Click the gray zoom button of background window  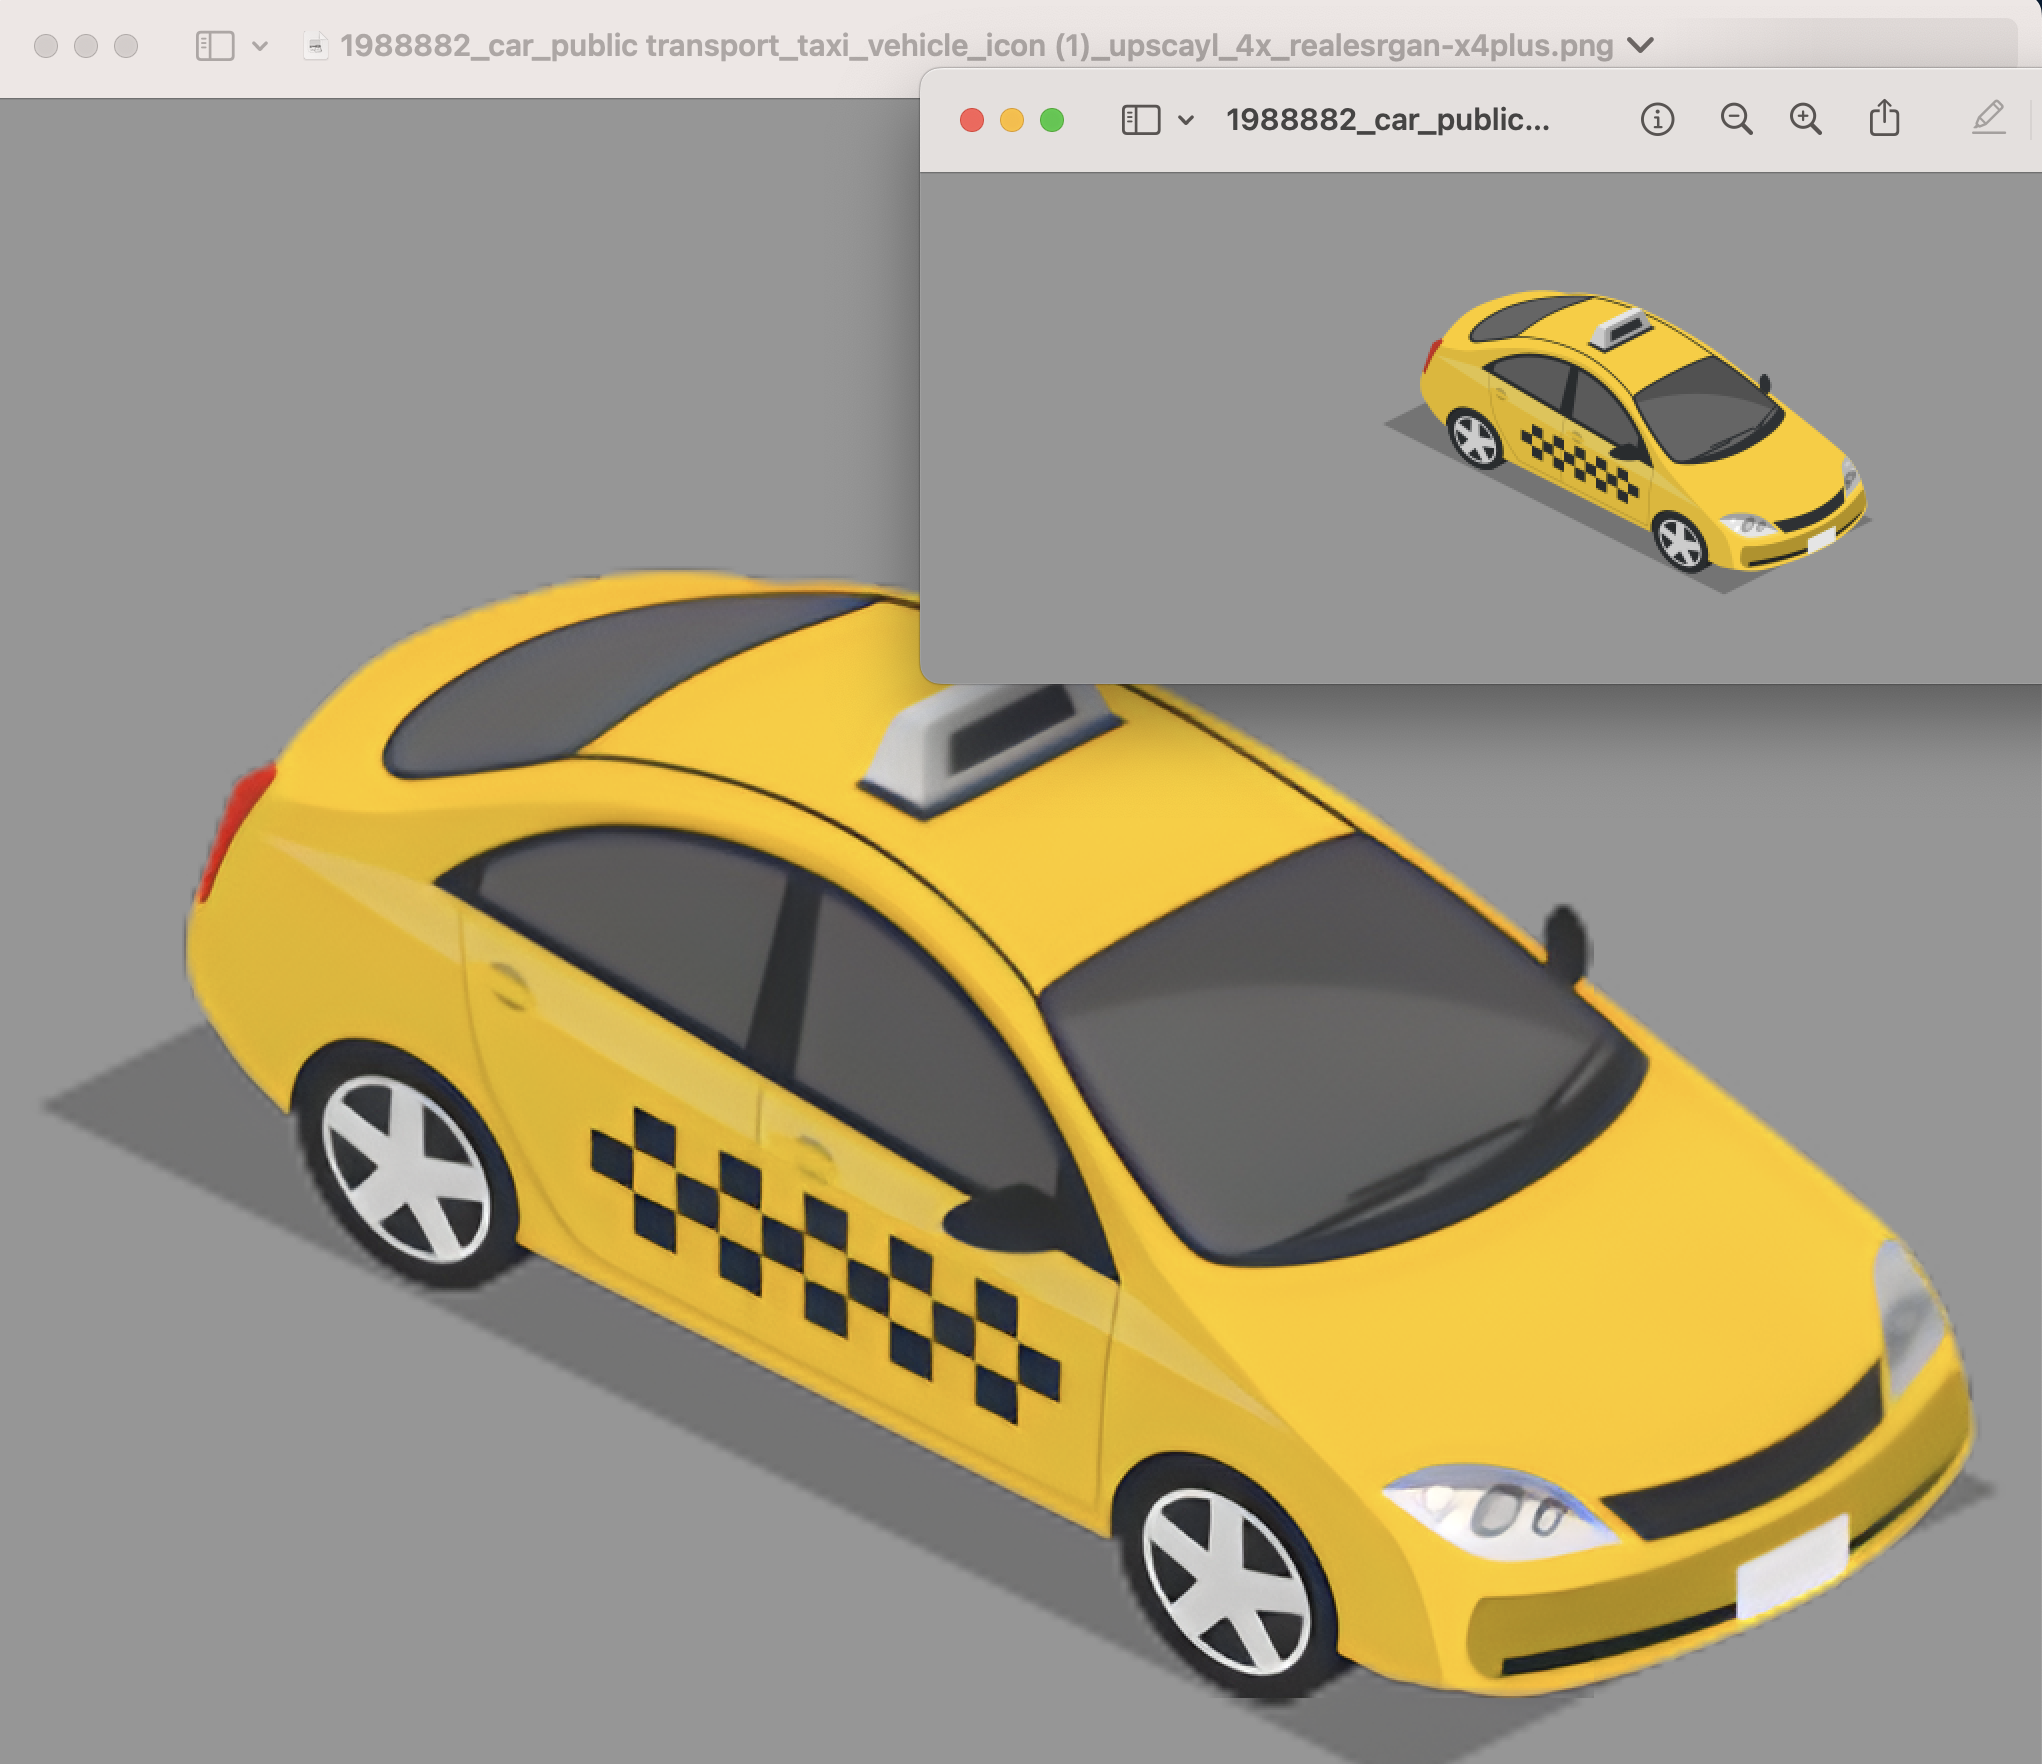coord(126,46)
